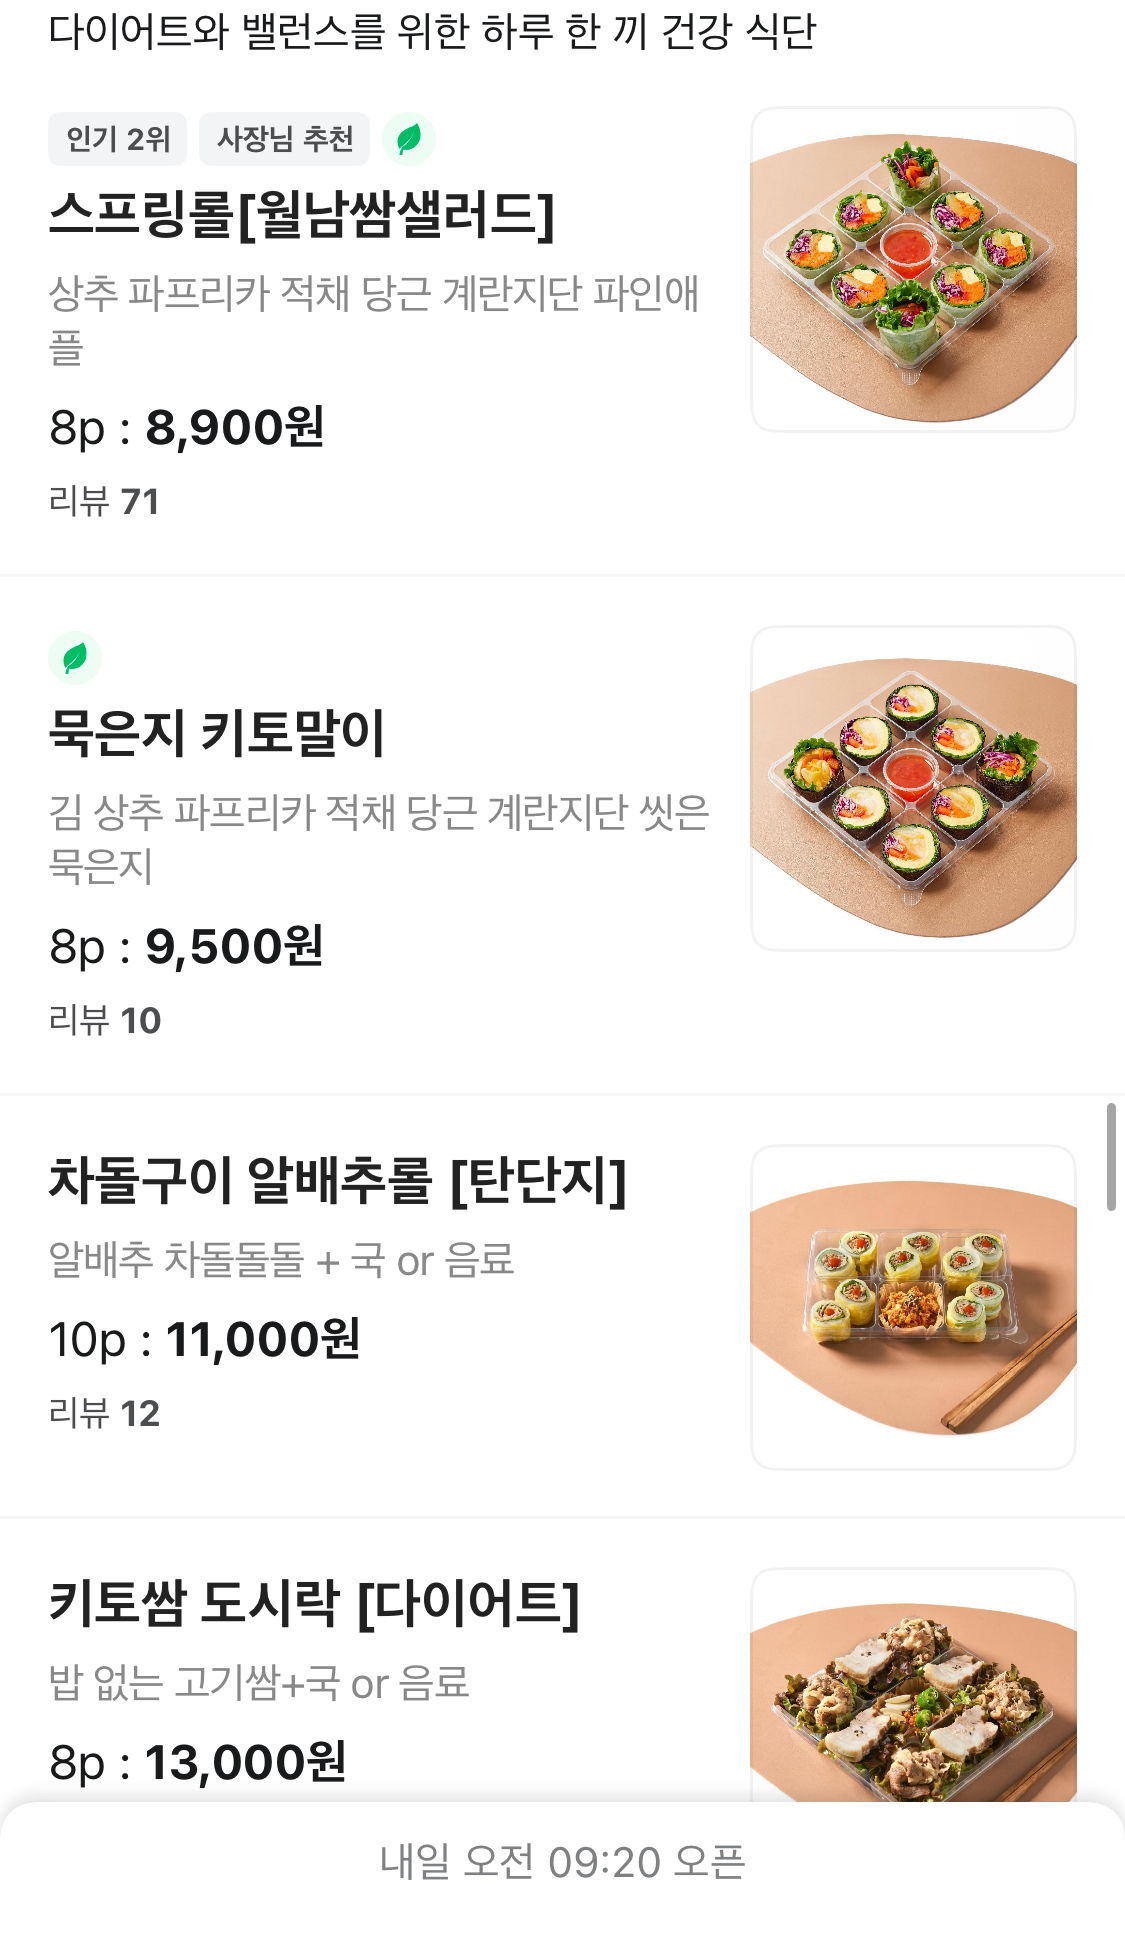Tap price 8p : 8,900원

tap(187, 427)
